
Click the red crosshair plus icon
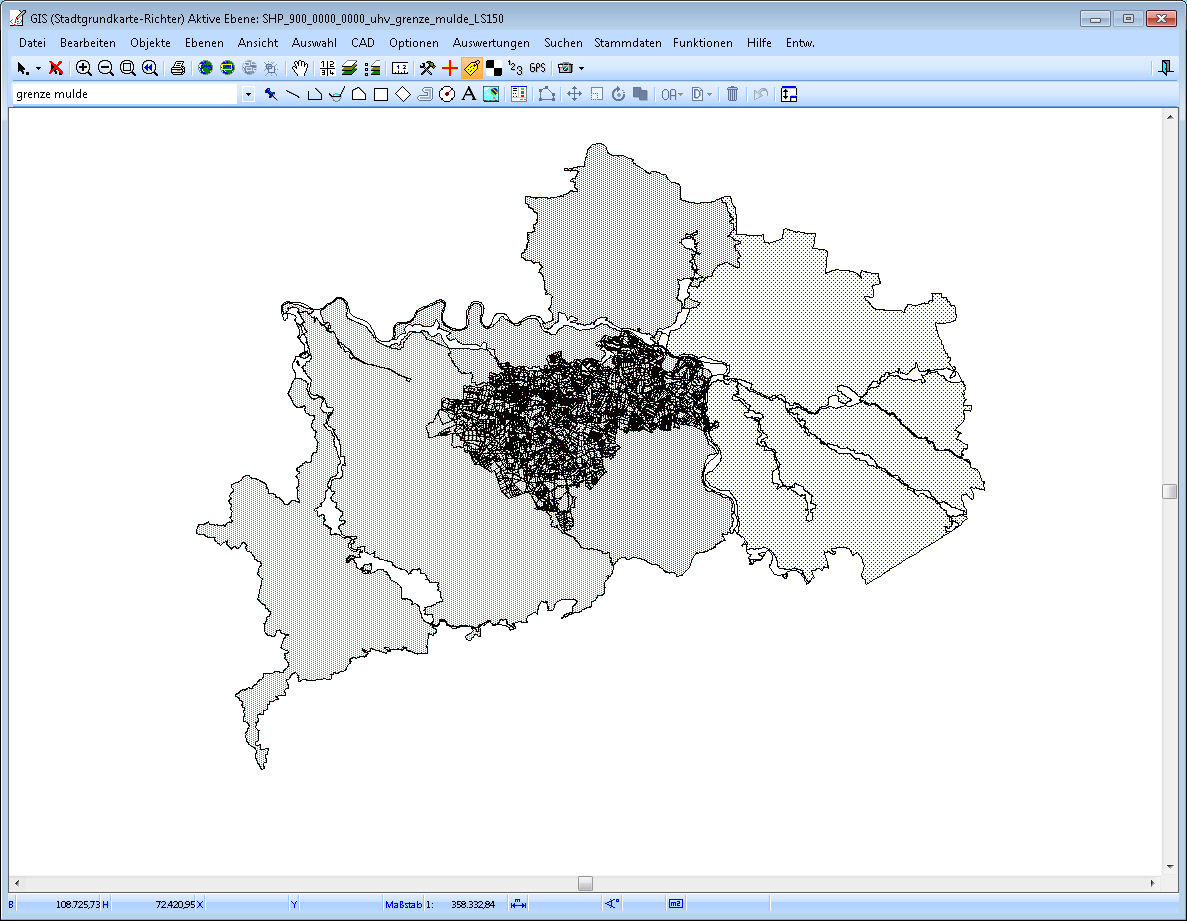pos(450,68)
